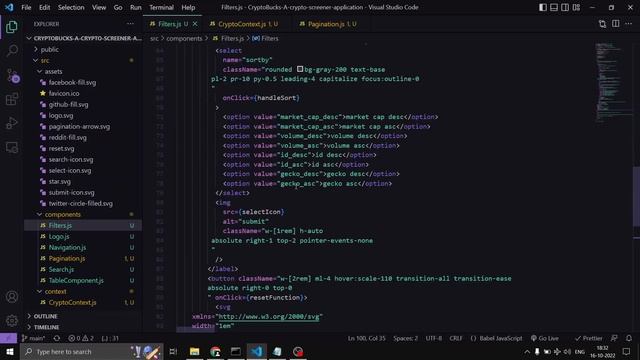This screenshot has width=640, height=360.
Task: Open Remote Explorer view in activity bar
Action: [x=12, y=147]
